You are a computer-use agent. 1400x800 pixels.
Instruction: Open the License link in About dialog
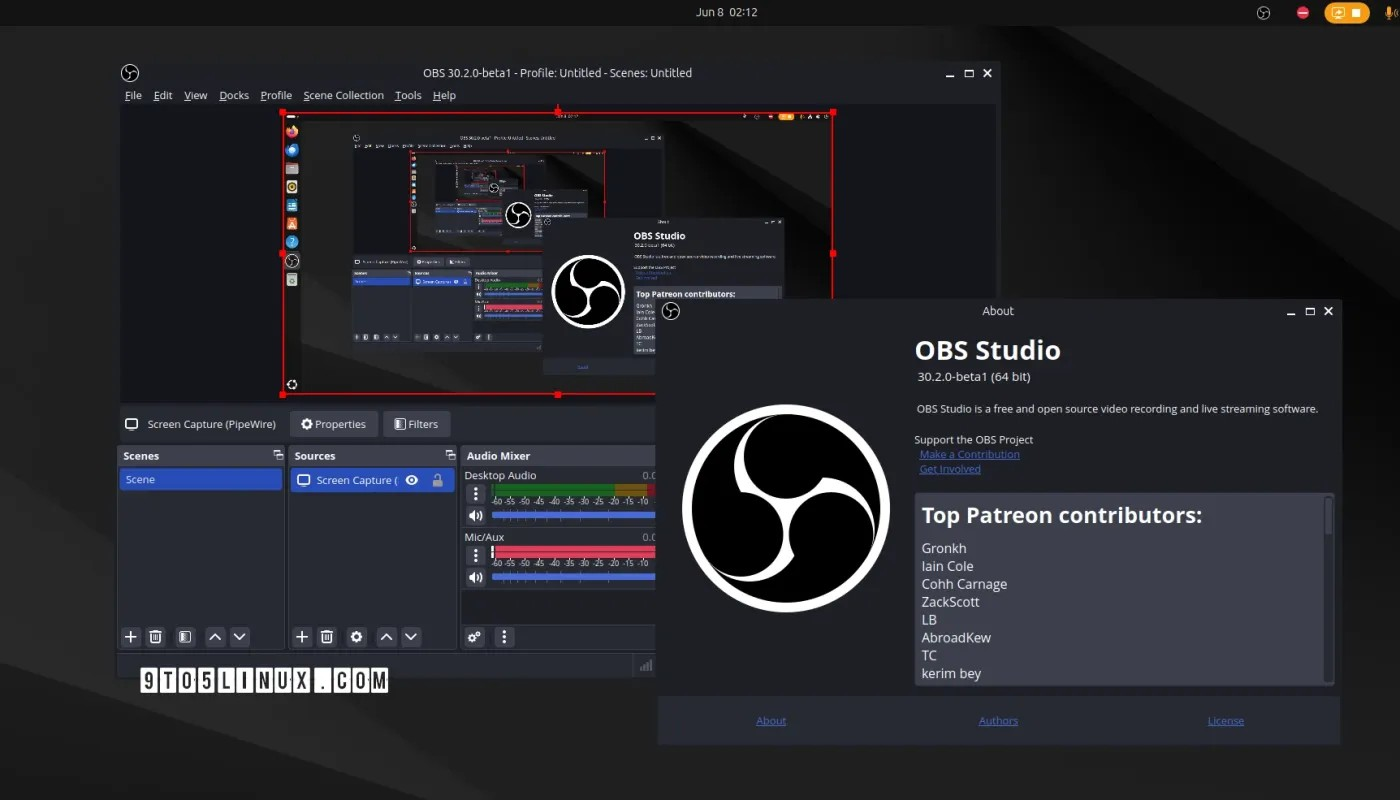point(1226,720)
